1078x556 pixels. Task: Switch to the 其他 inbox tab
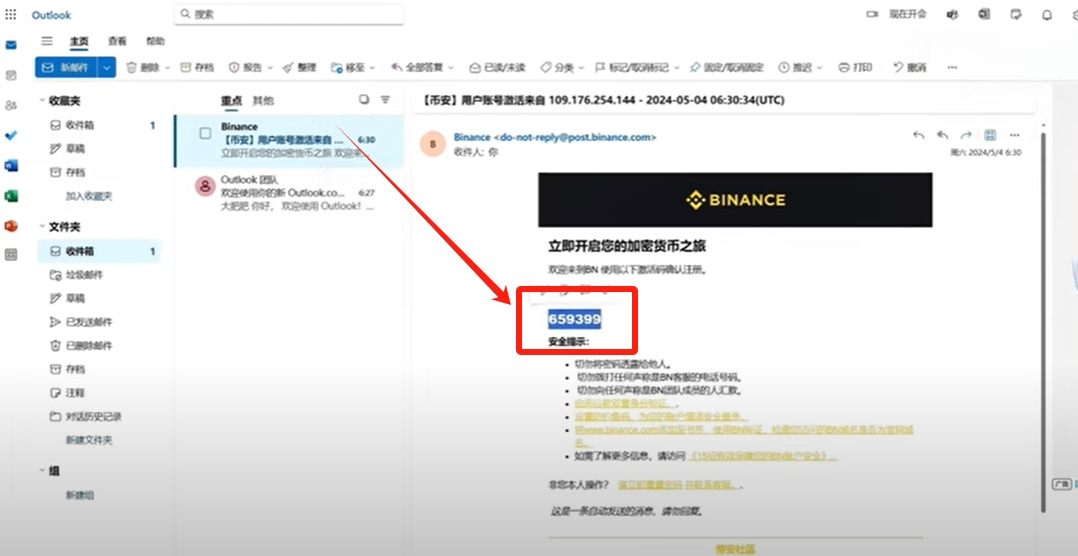(262, 101)
